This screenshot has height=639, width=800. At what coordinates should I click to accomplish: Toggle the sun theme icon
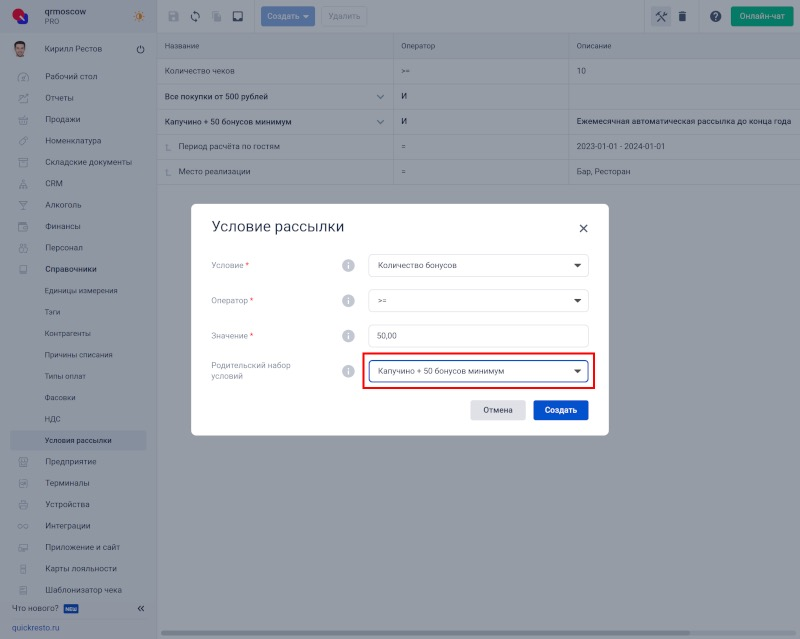139,16
